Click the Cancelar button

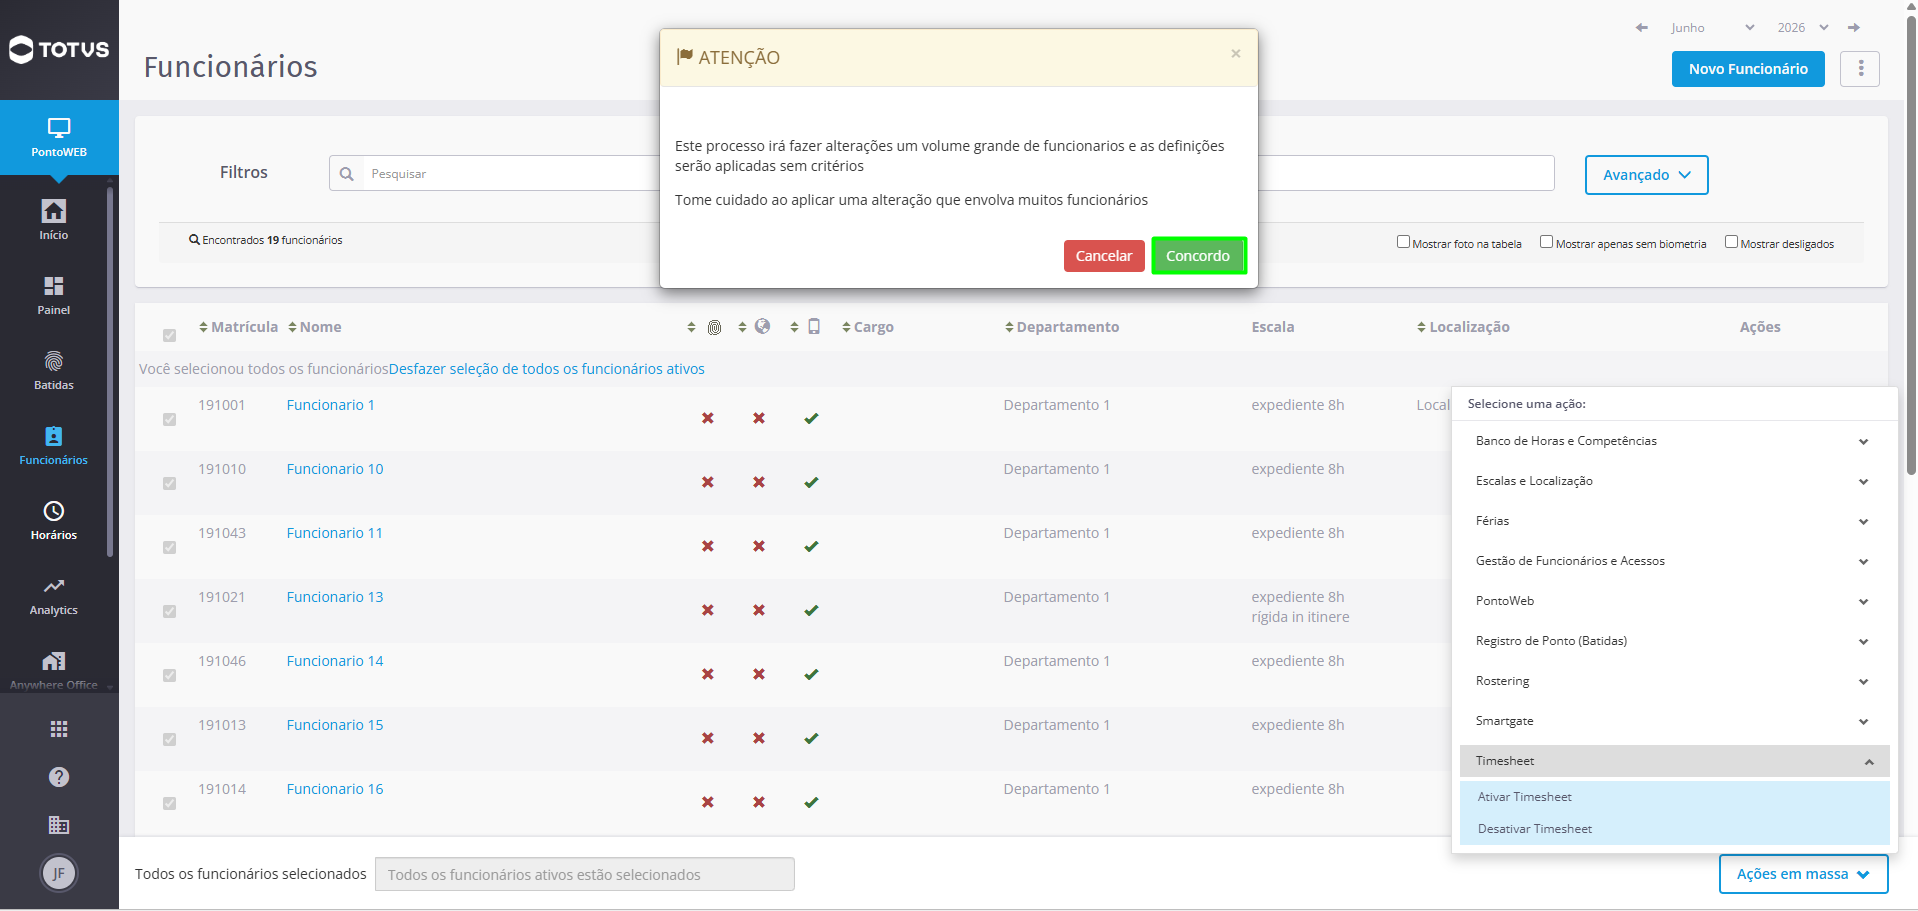click(x=1104, y=256)
